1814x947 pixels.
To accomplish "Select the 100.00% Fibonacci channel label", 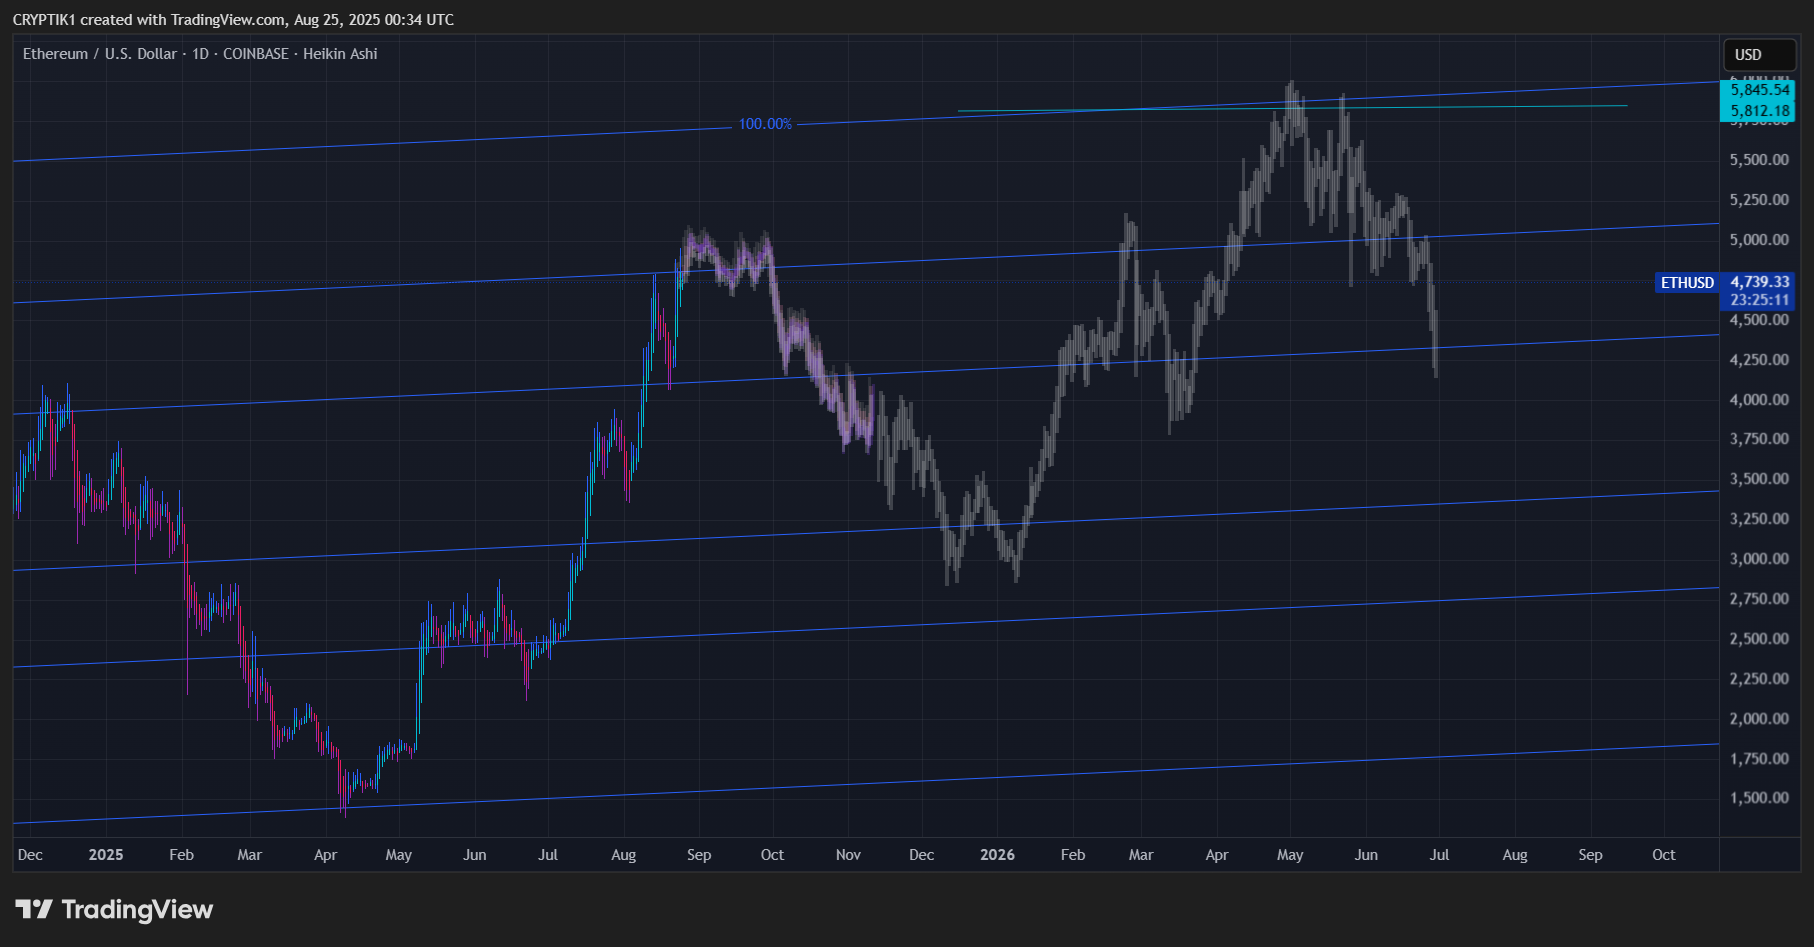I will click(765, 124).
